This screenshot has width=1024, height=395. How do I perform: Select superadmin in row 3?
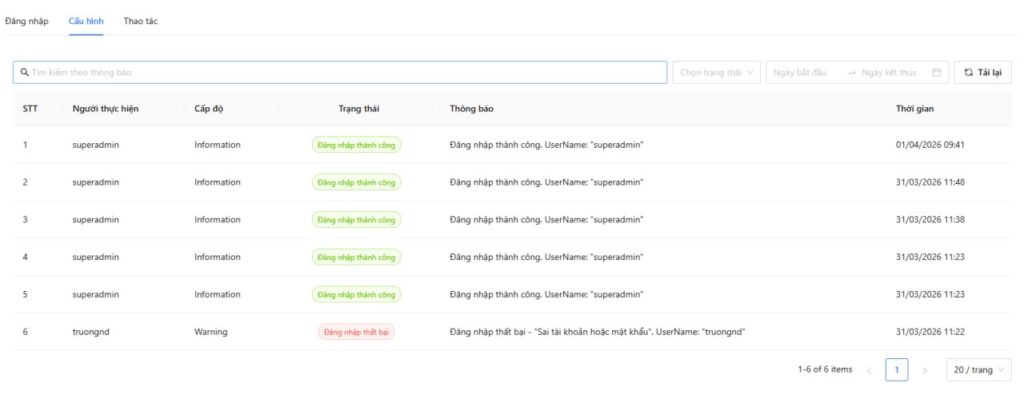coord(95,219)
